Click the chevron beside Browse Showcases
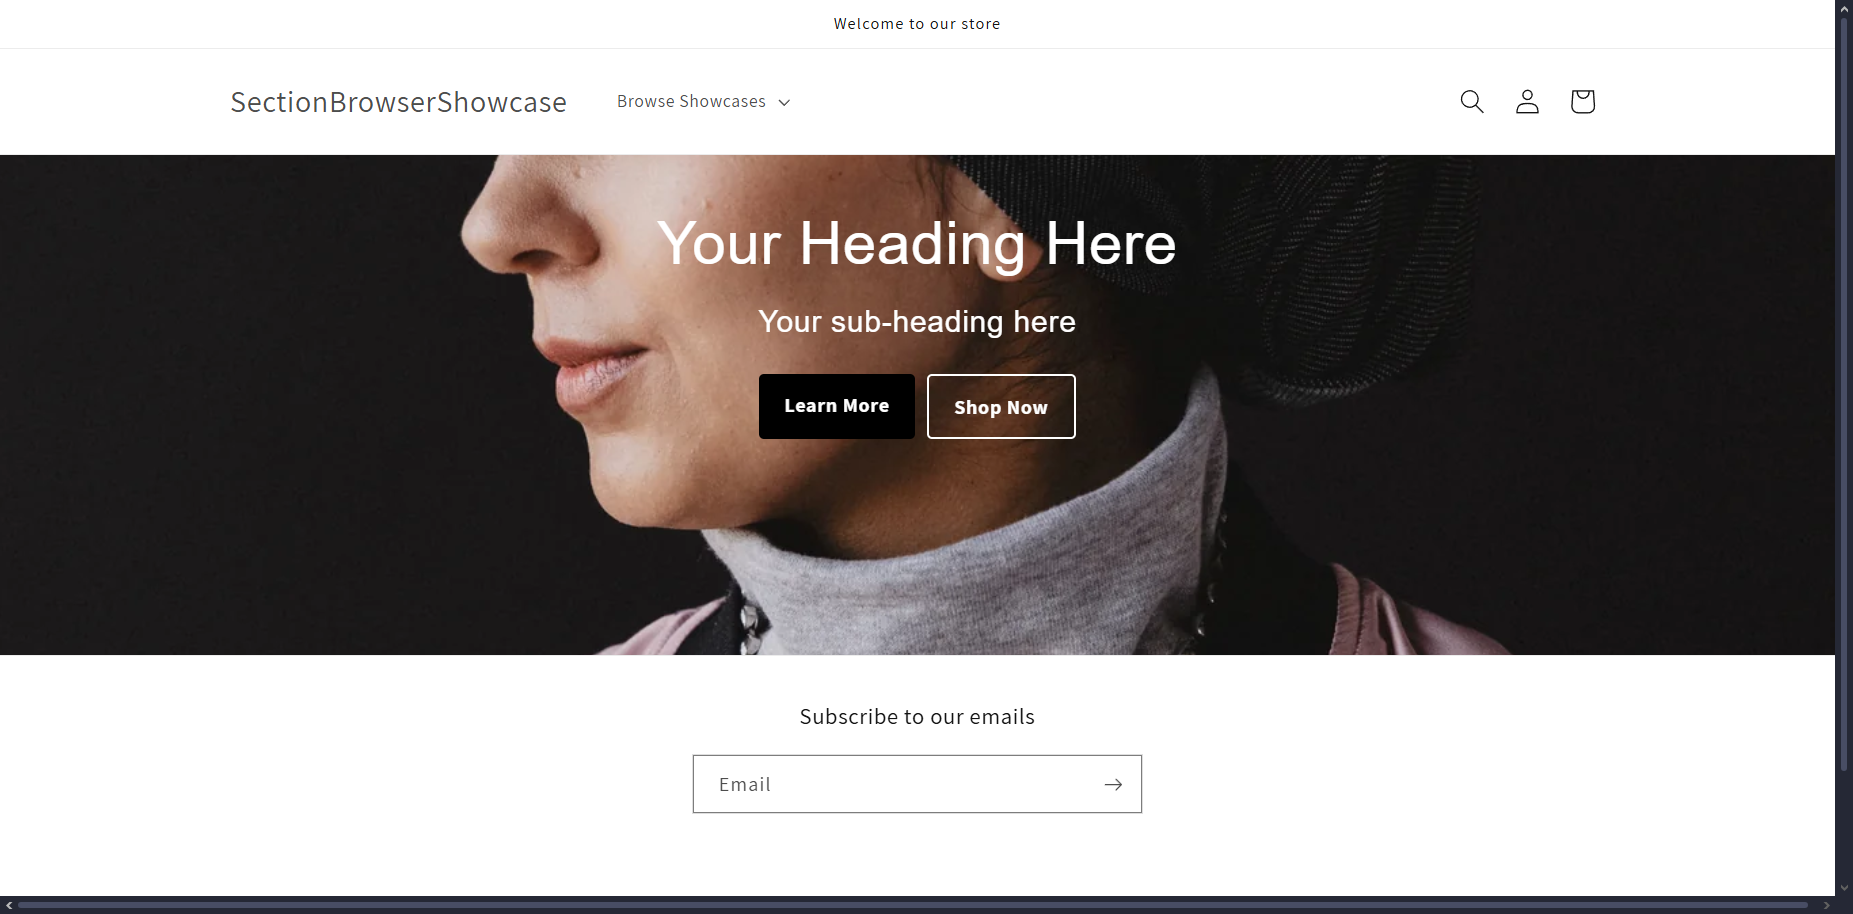Screen dimensions: 1853x914 pos(784,102)
